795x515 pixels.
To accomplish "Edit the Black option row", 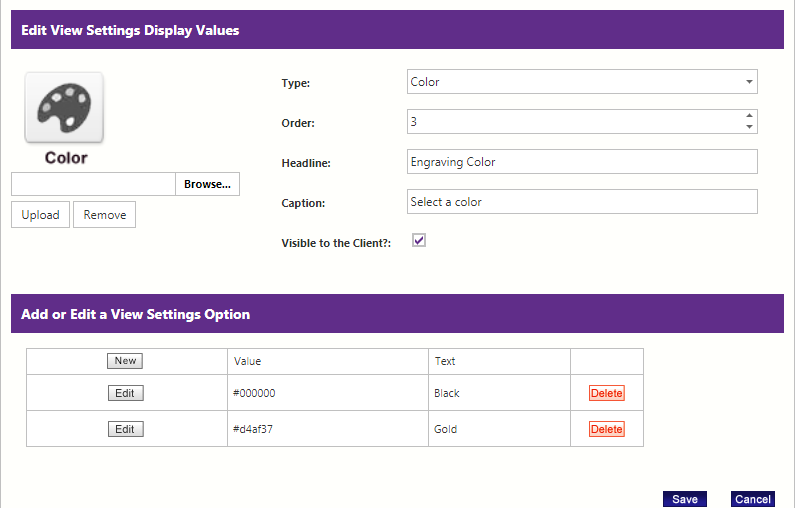I will [x=125, y=393].
